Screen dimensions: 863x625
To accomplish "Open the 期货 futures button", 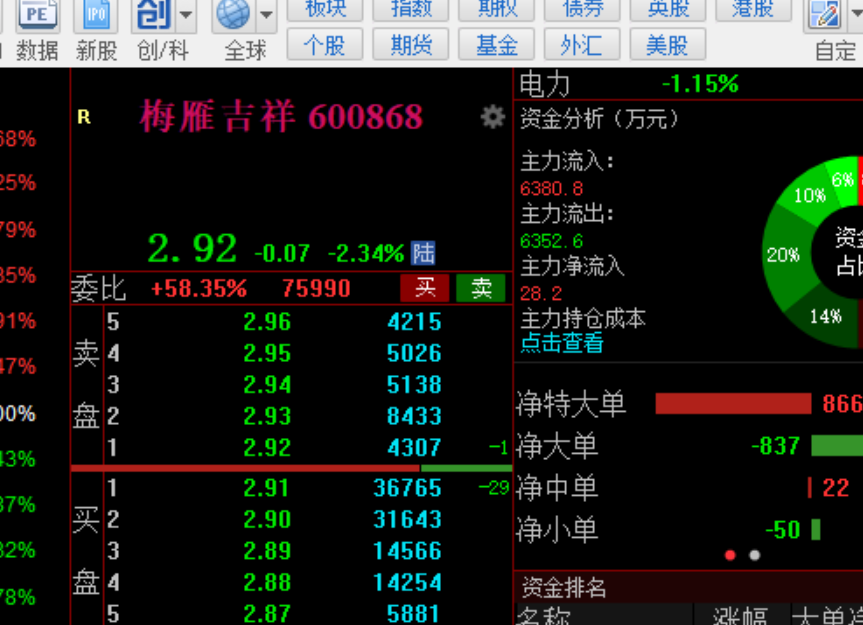I will point(411,45).
